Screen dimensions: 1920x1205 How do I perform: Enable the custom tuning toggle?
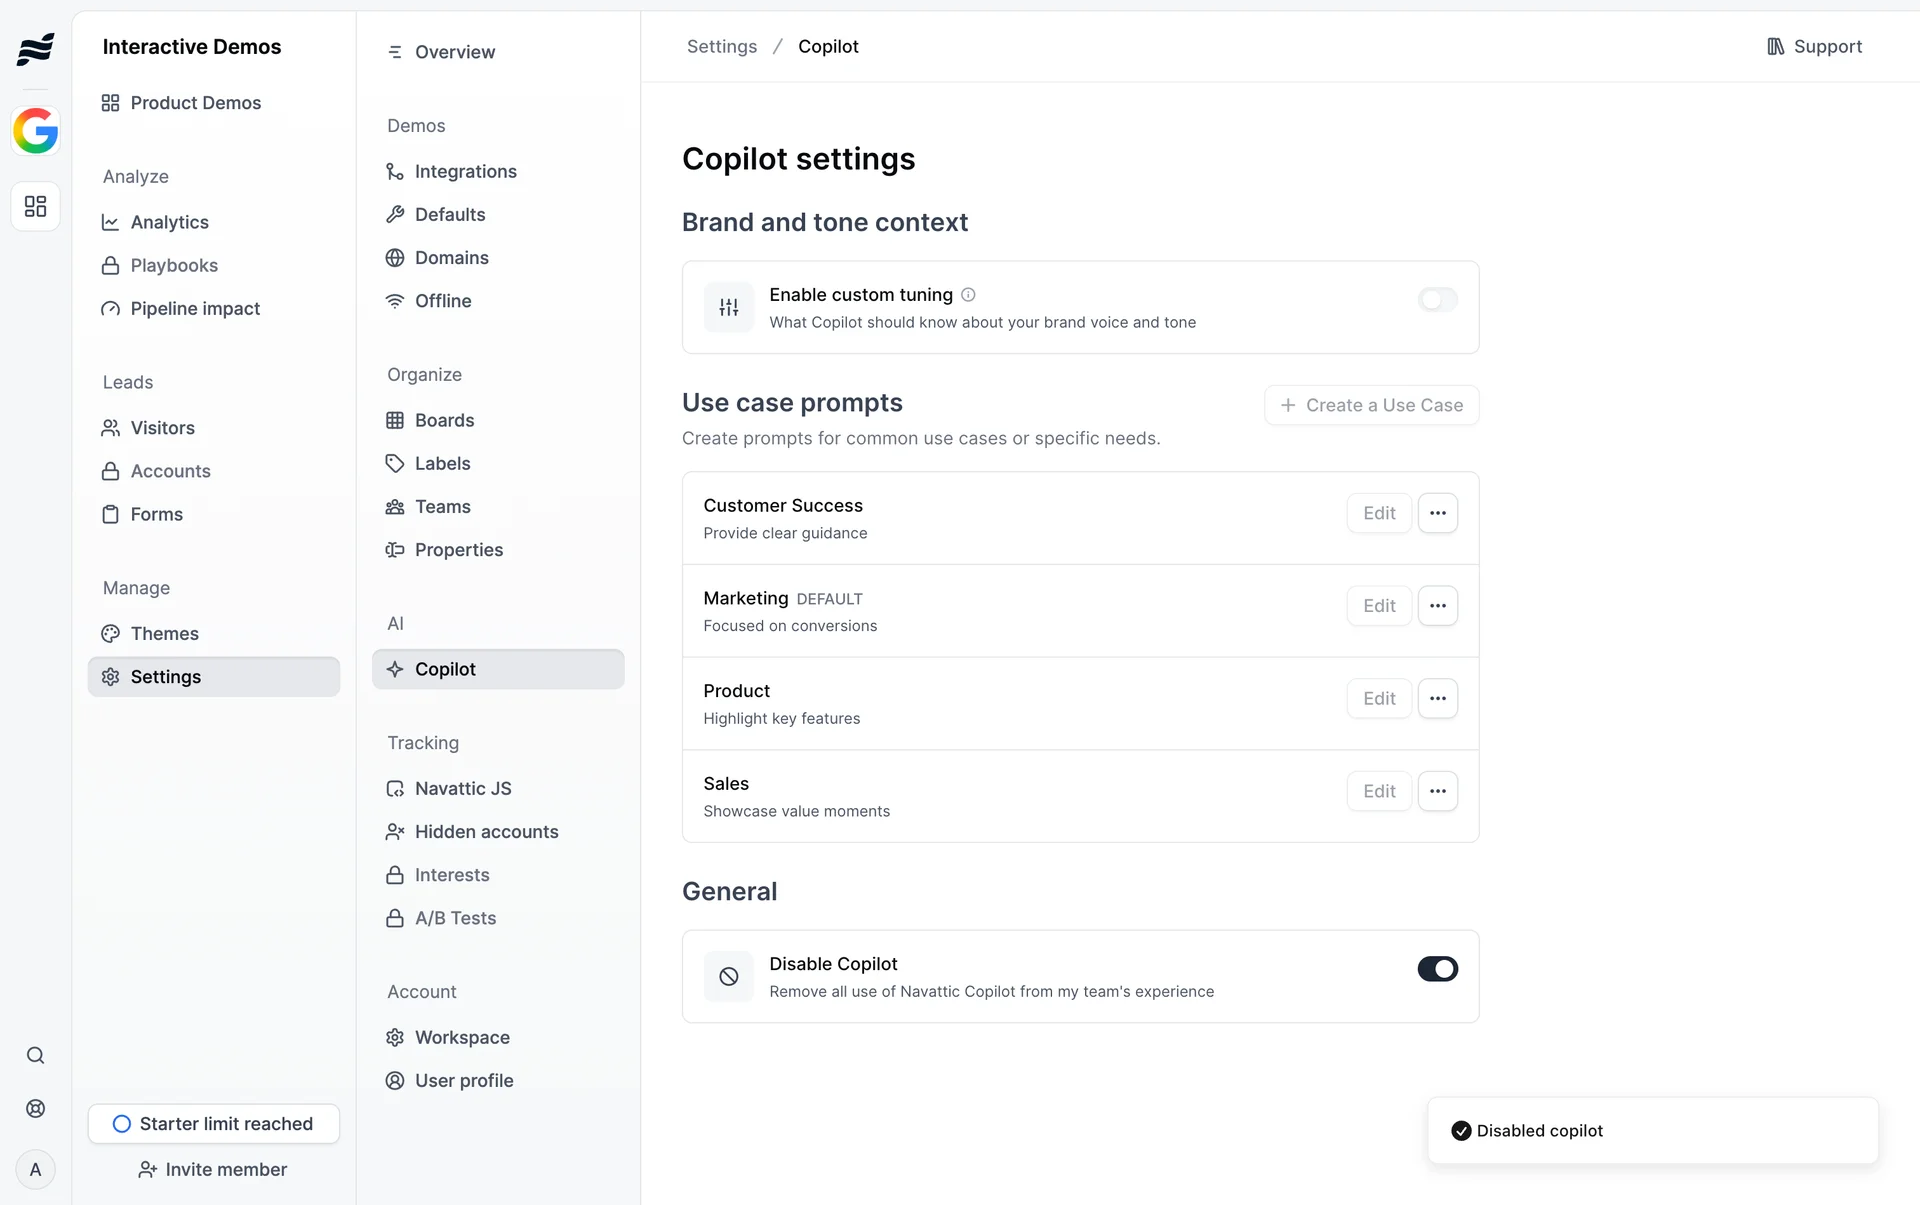click(x=1437, y=300)
